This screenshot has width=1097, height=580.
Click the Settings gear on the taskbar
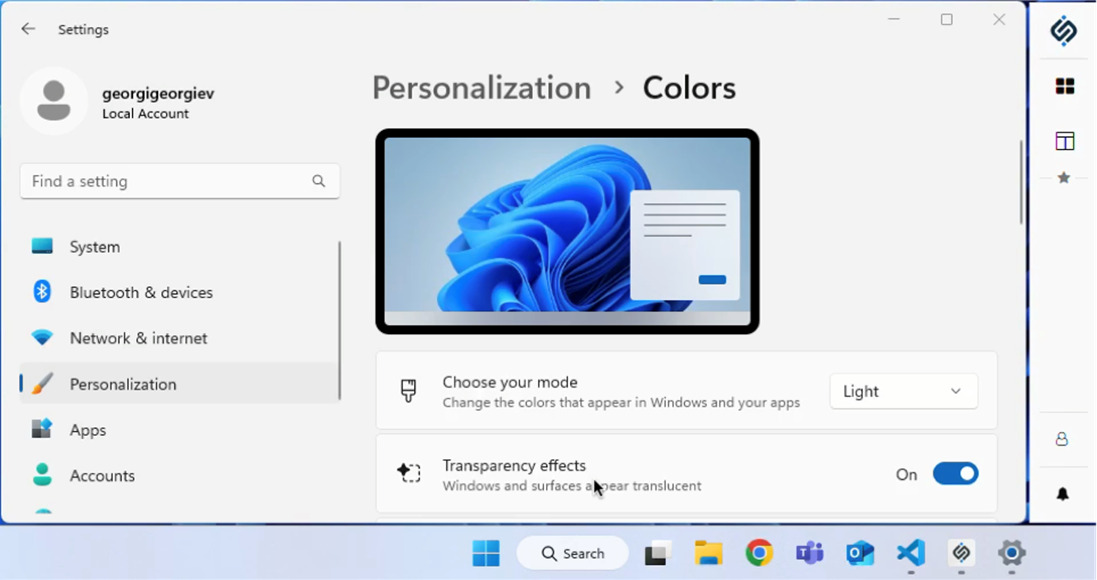point(1012,553)
